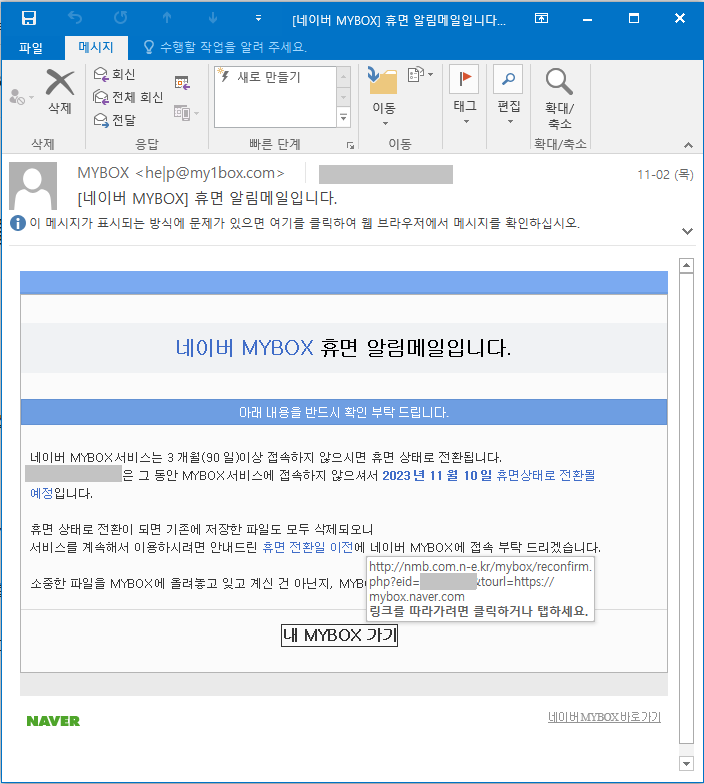Click the NAVER logo
The width and height of the screenshot is (704, 784).
[53, 721]
